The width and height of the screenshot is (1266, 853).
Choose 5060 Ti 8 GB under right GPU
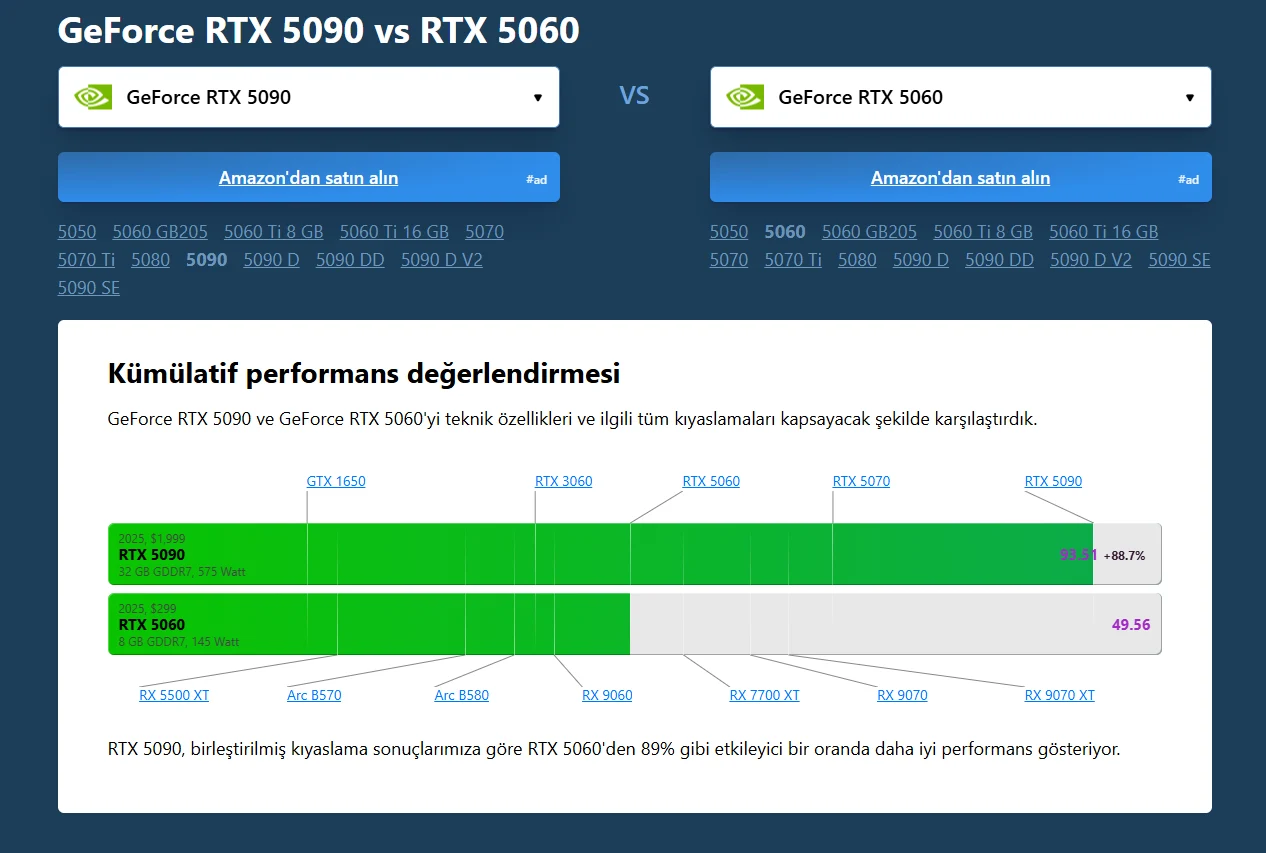tap(983, 232)
